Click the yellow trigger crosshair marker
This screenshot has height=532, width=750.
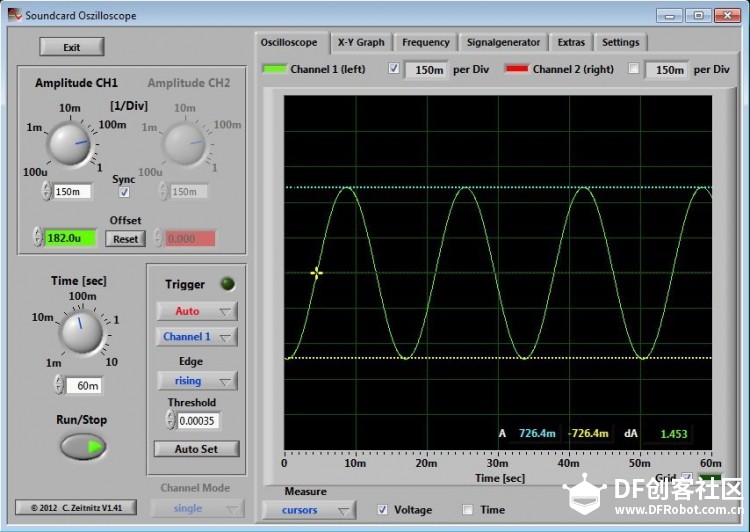(316, 273)
